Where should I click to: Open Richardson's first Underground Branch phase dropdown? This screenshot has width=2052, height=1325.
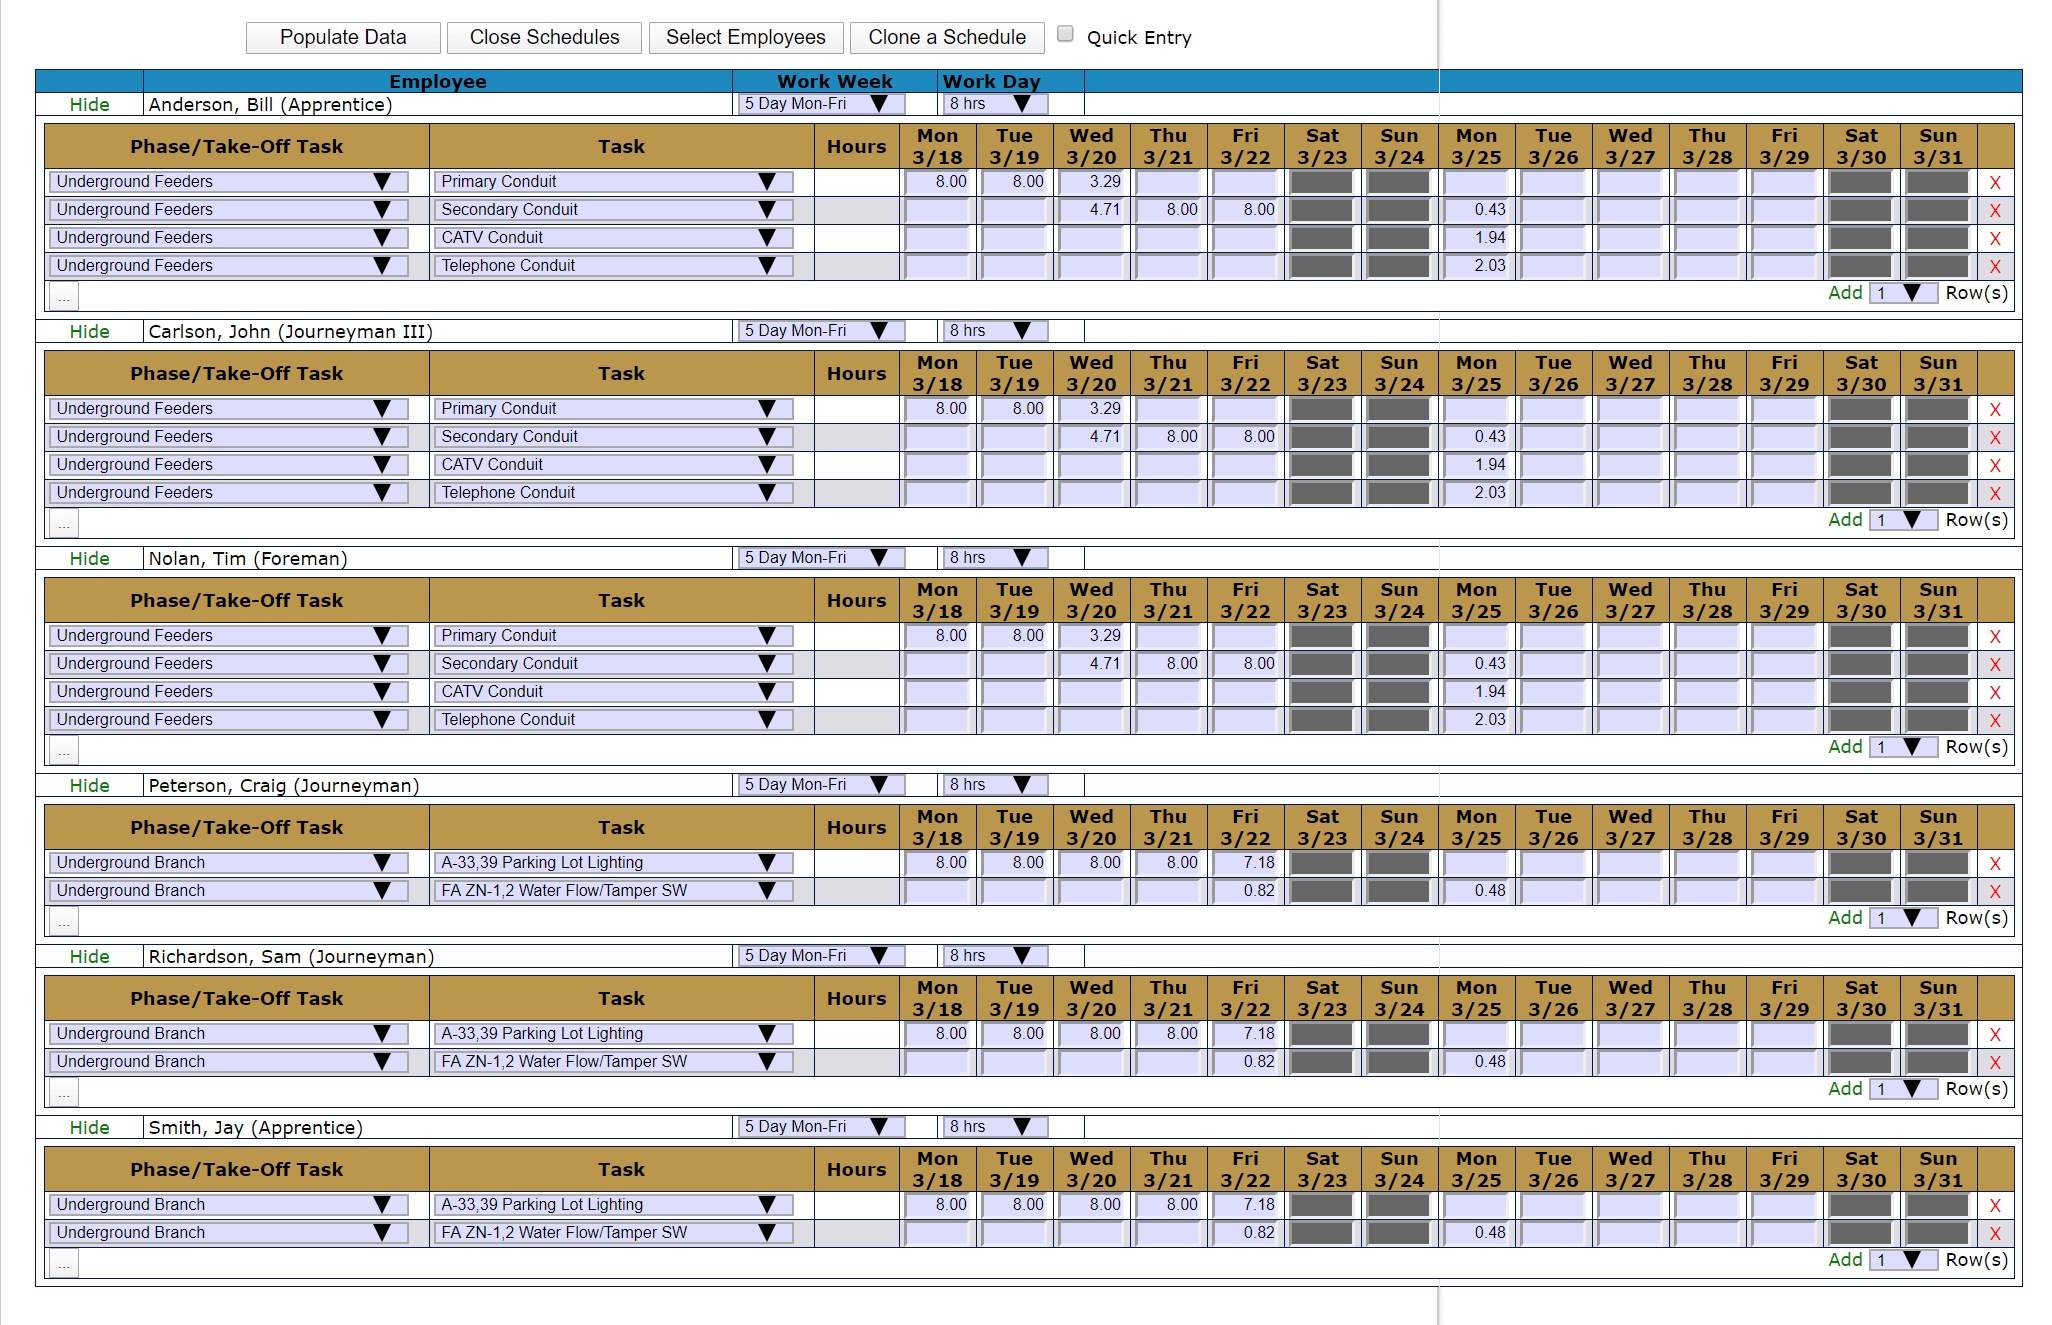[x=228, y=1033]
